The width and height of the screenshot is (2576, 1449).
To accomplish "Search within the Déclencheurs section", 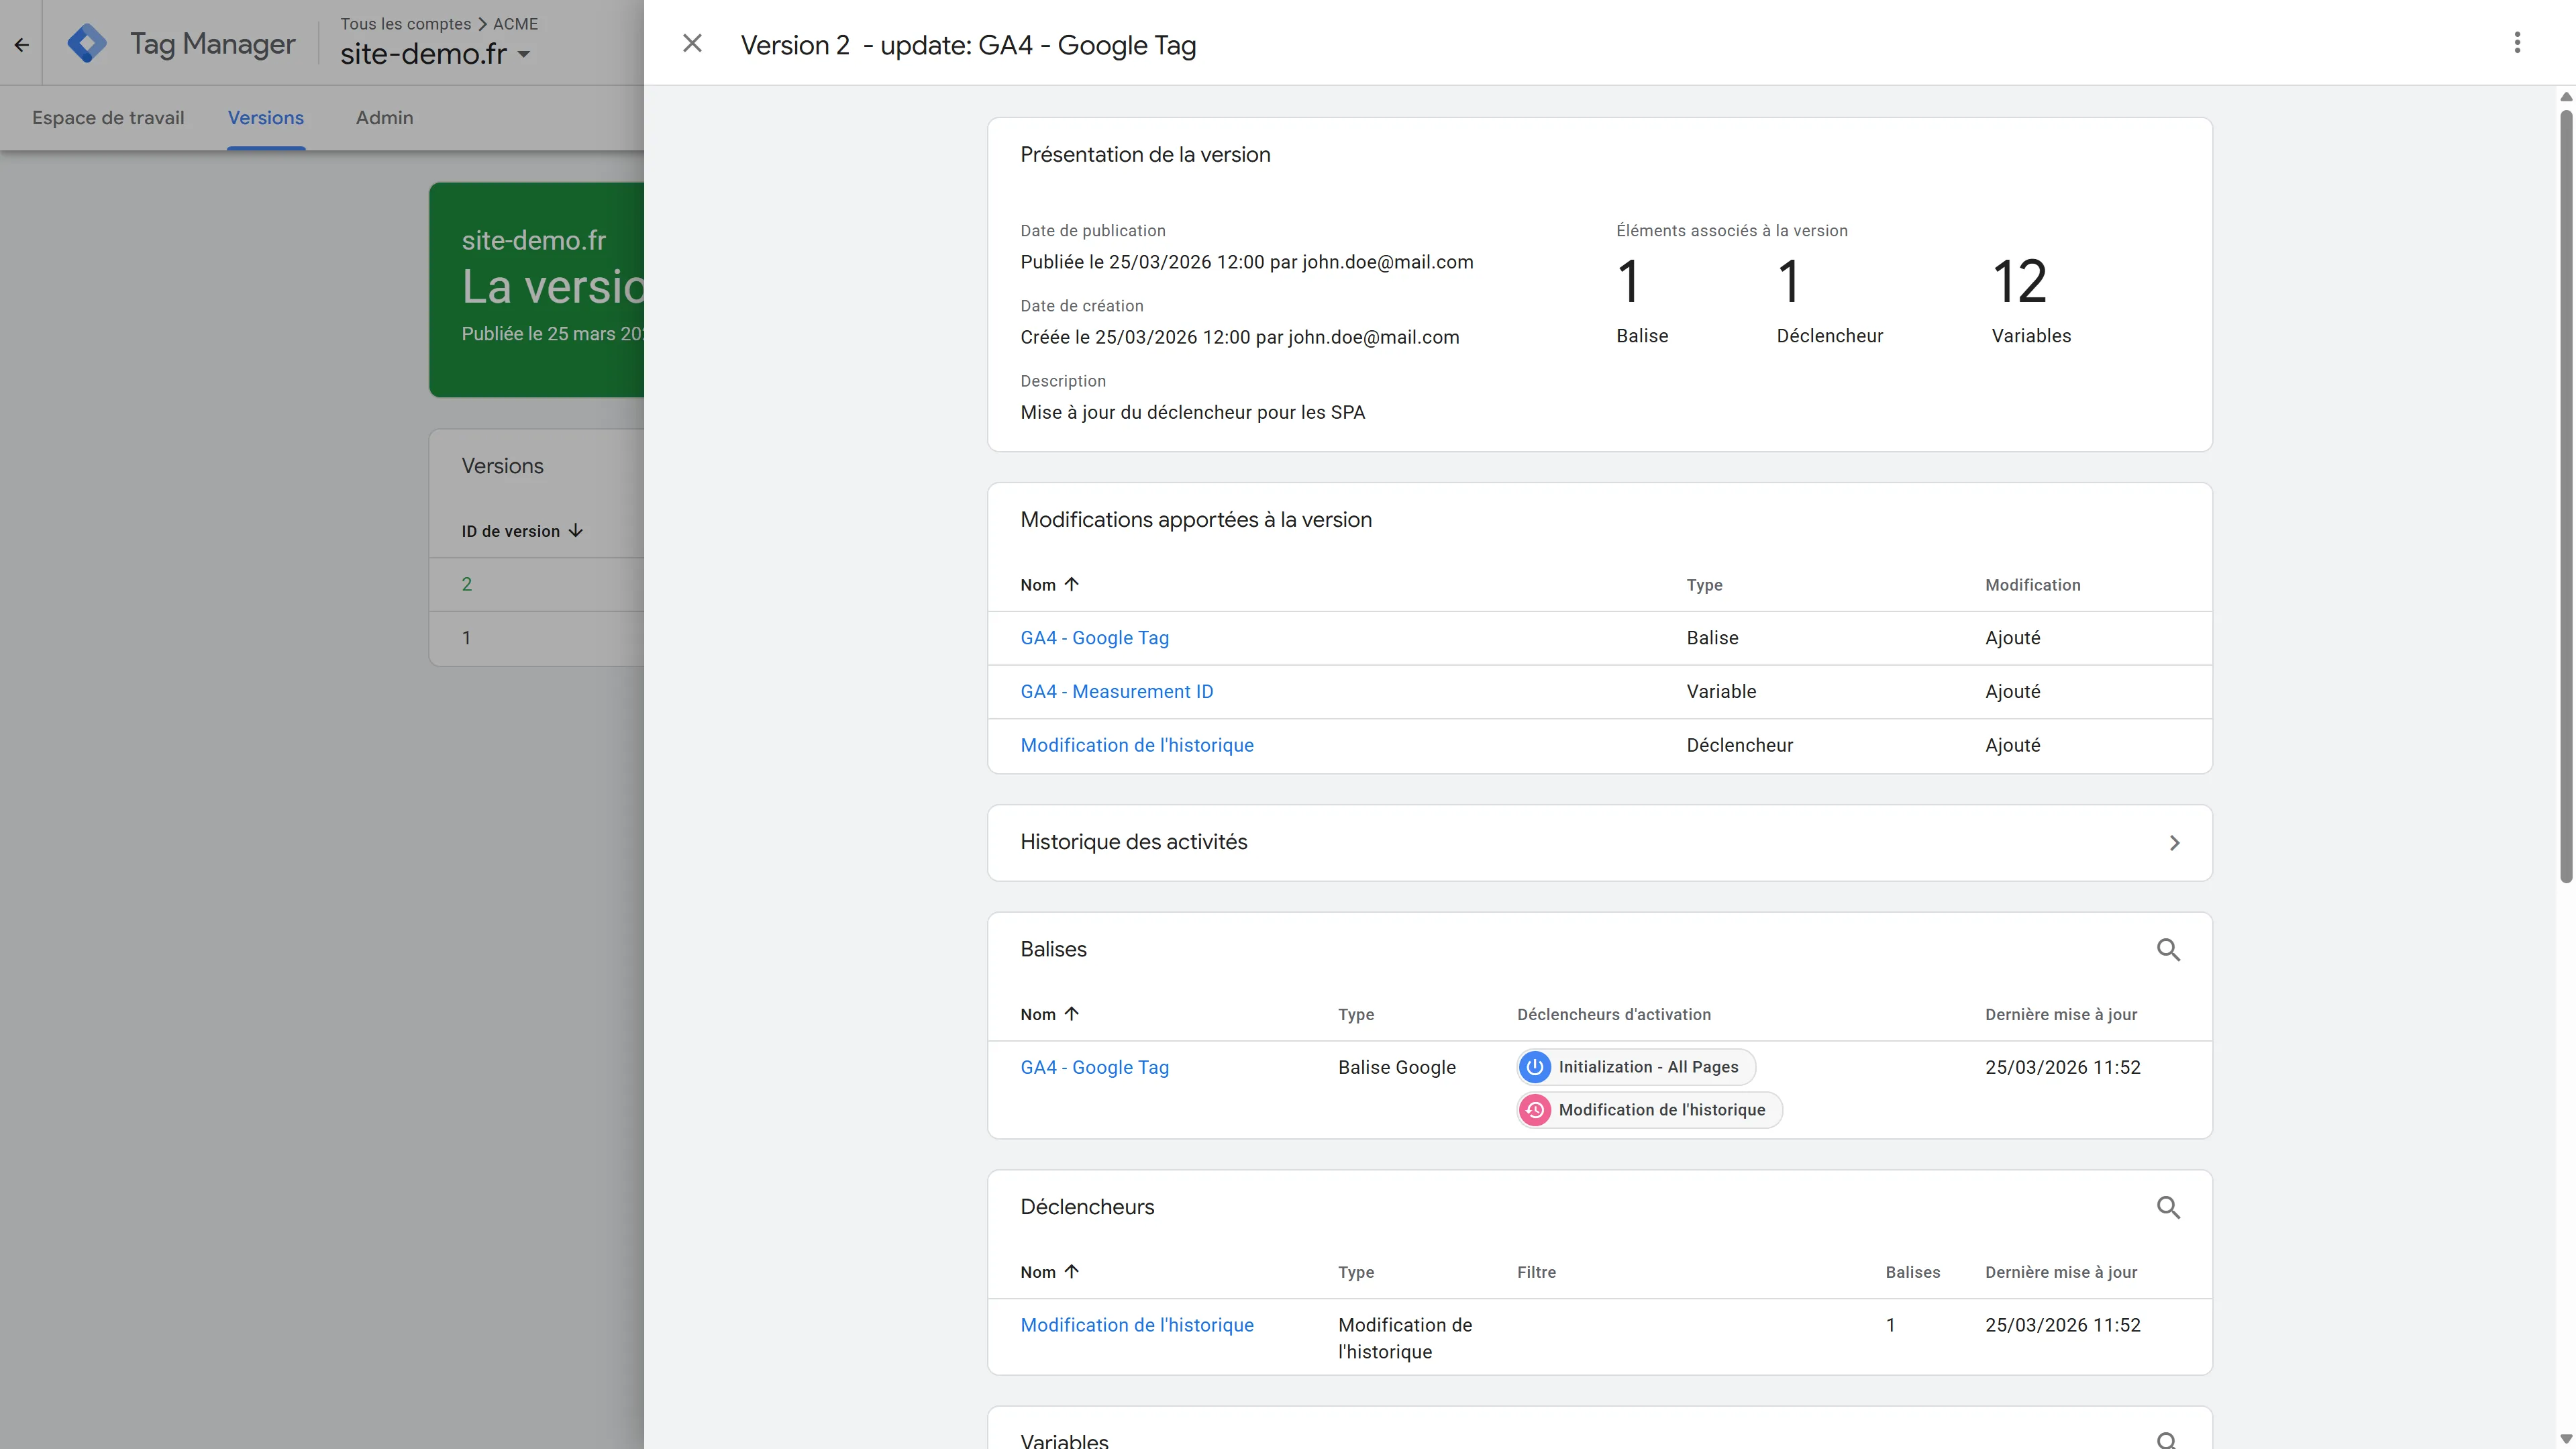I will click(2168, 1207).
